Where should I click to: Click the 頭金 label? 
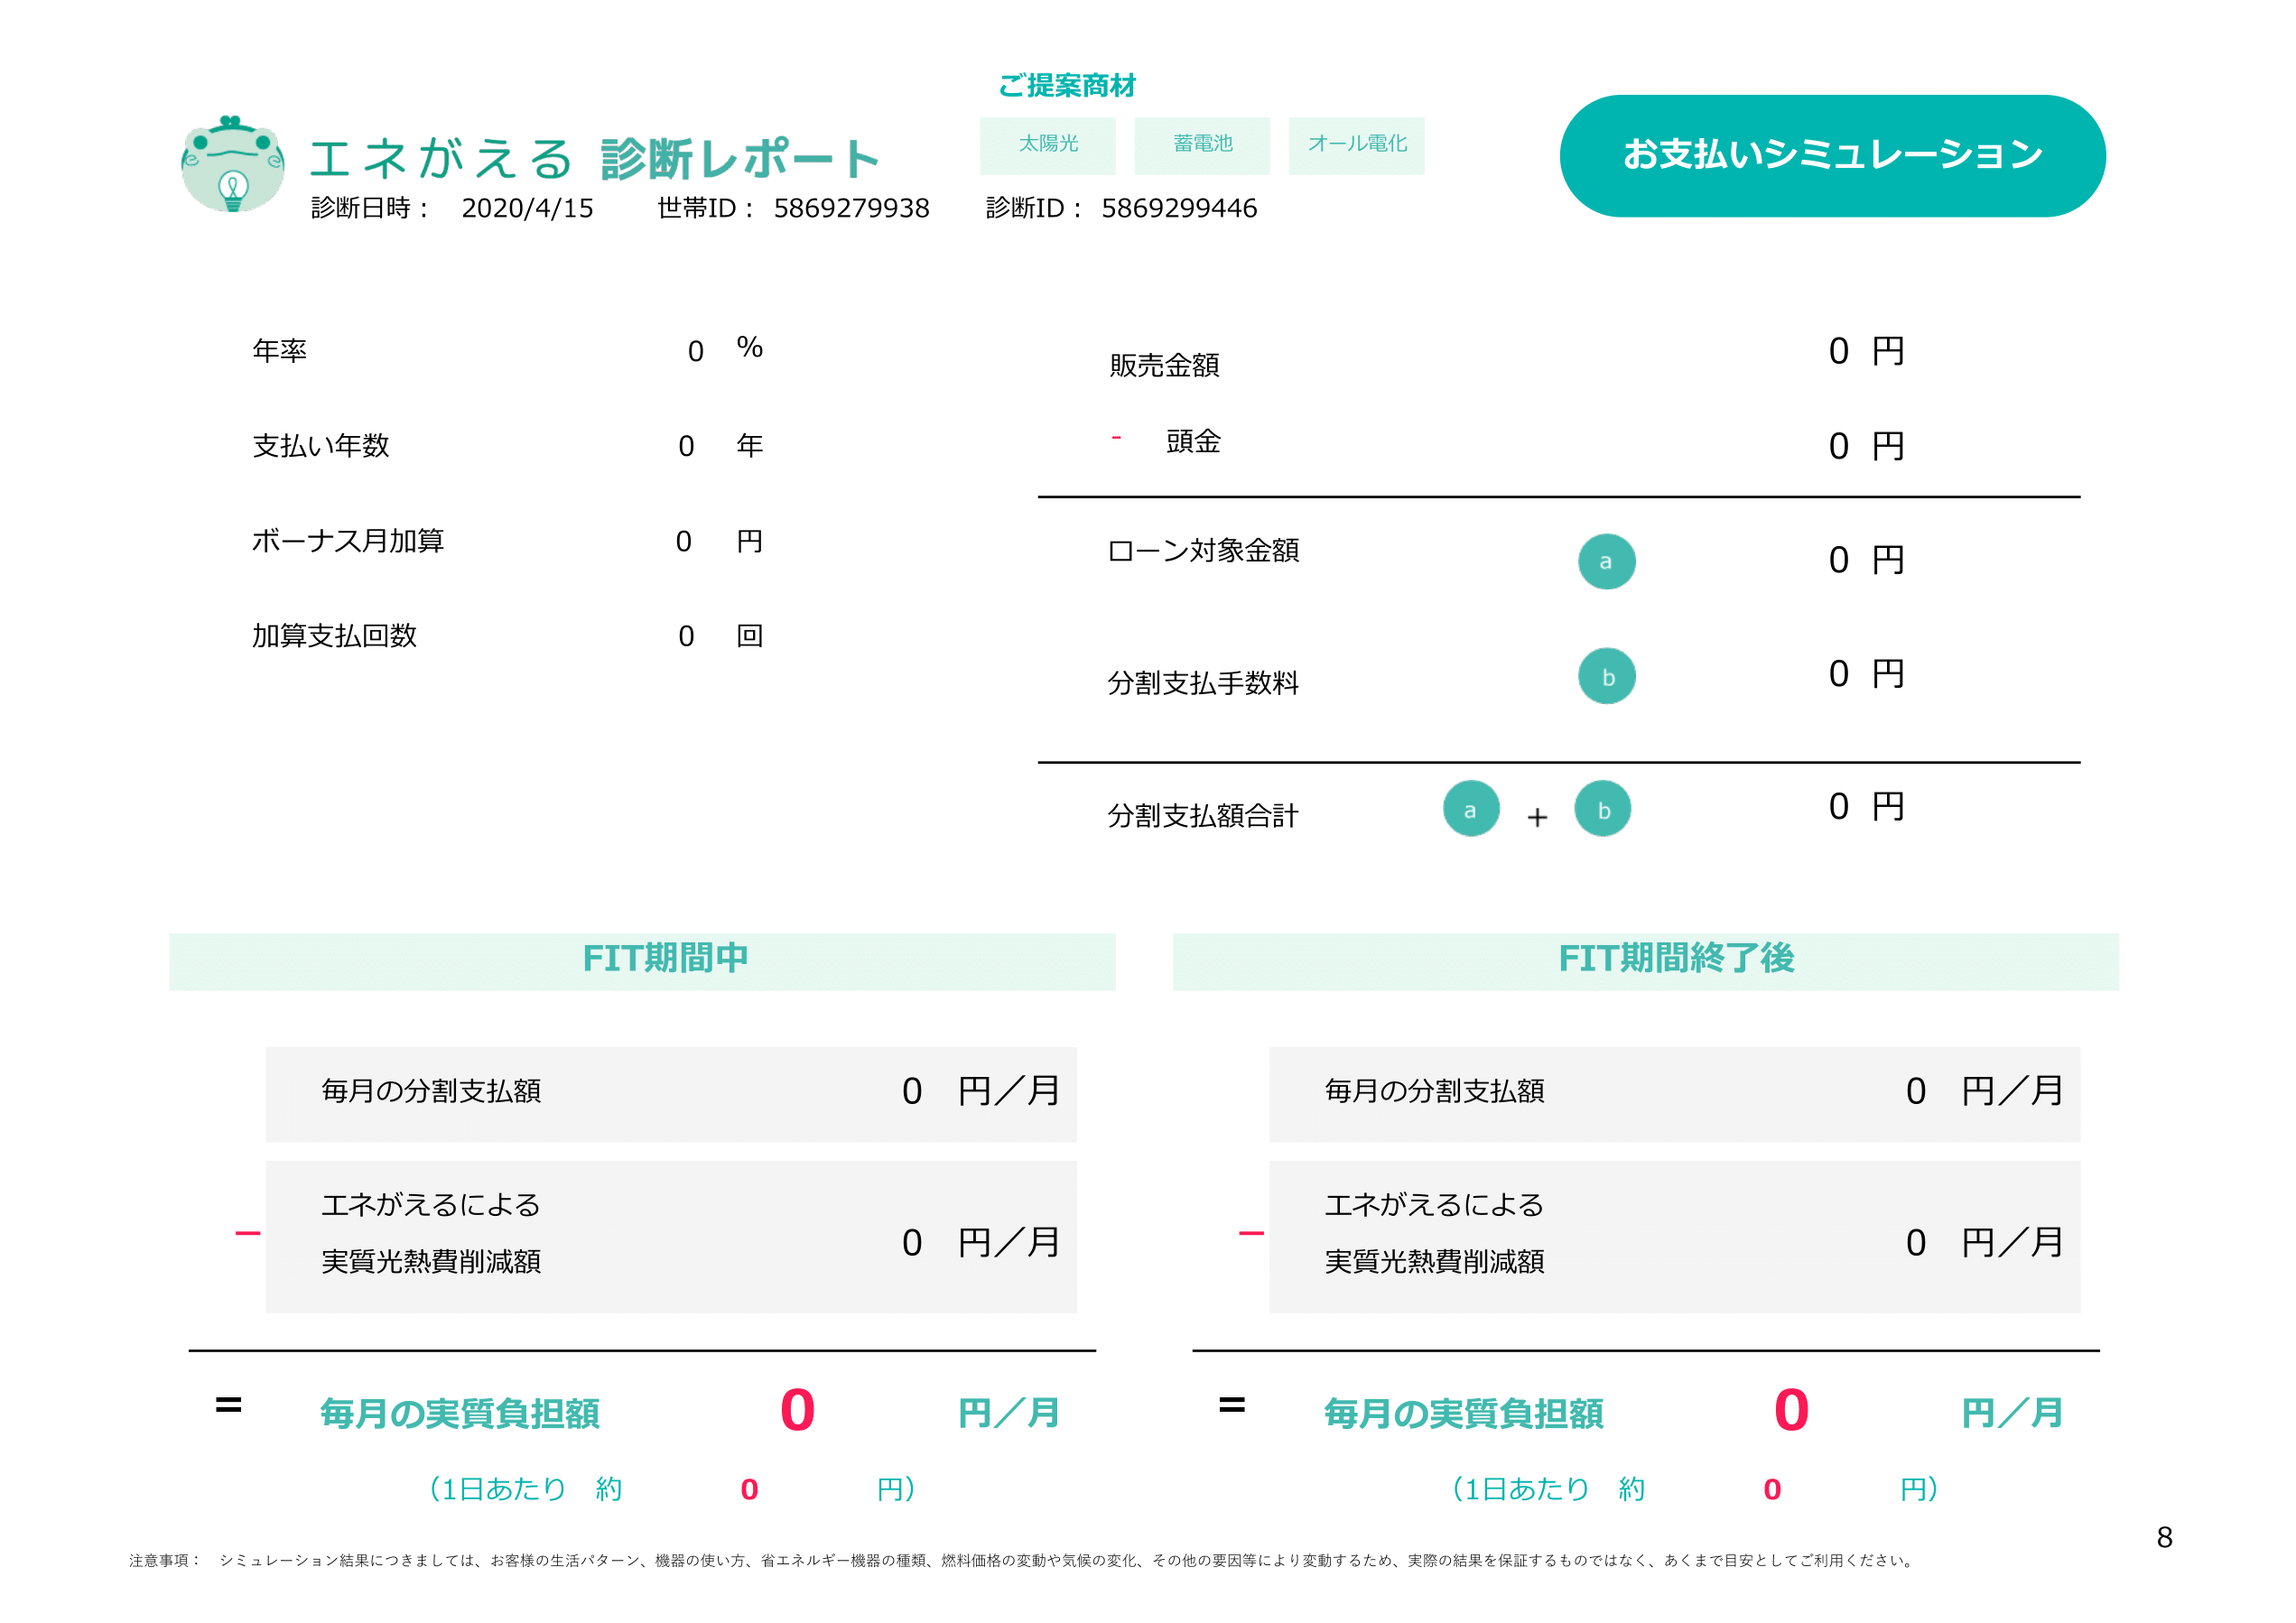pos(1193,441)
